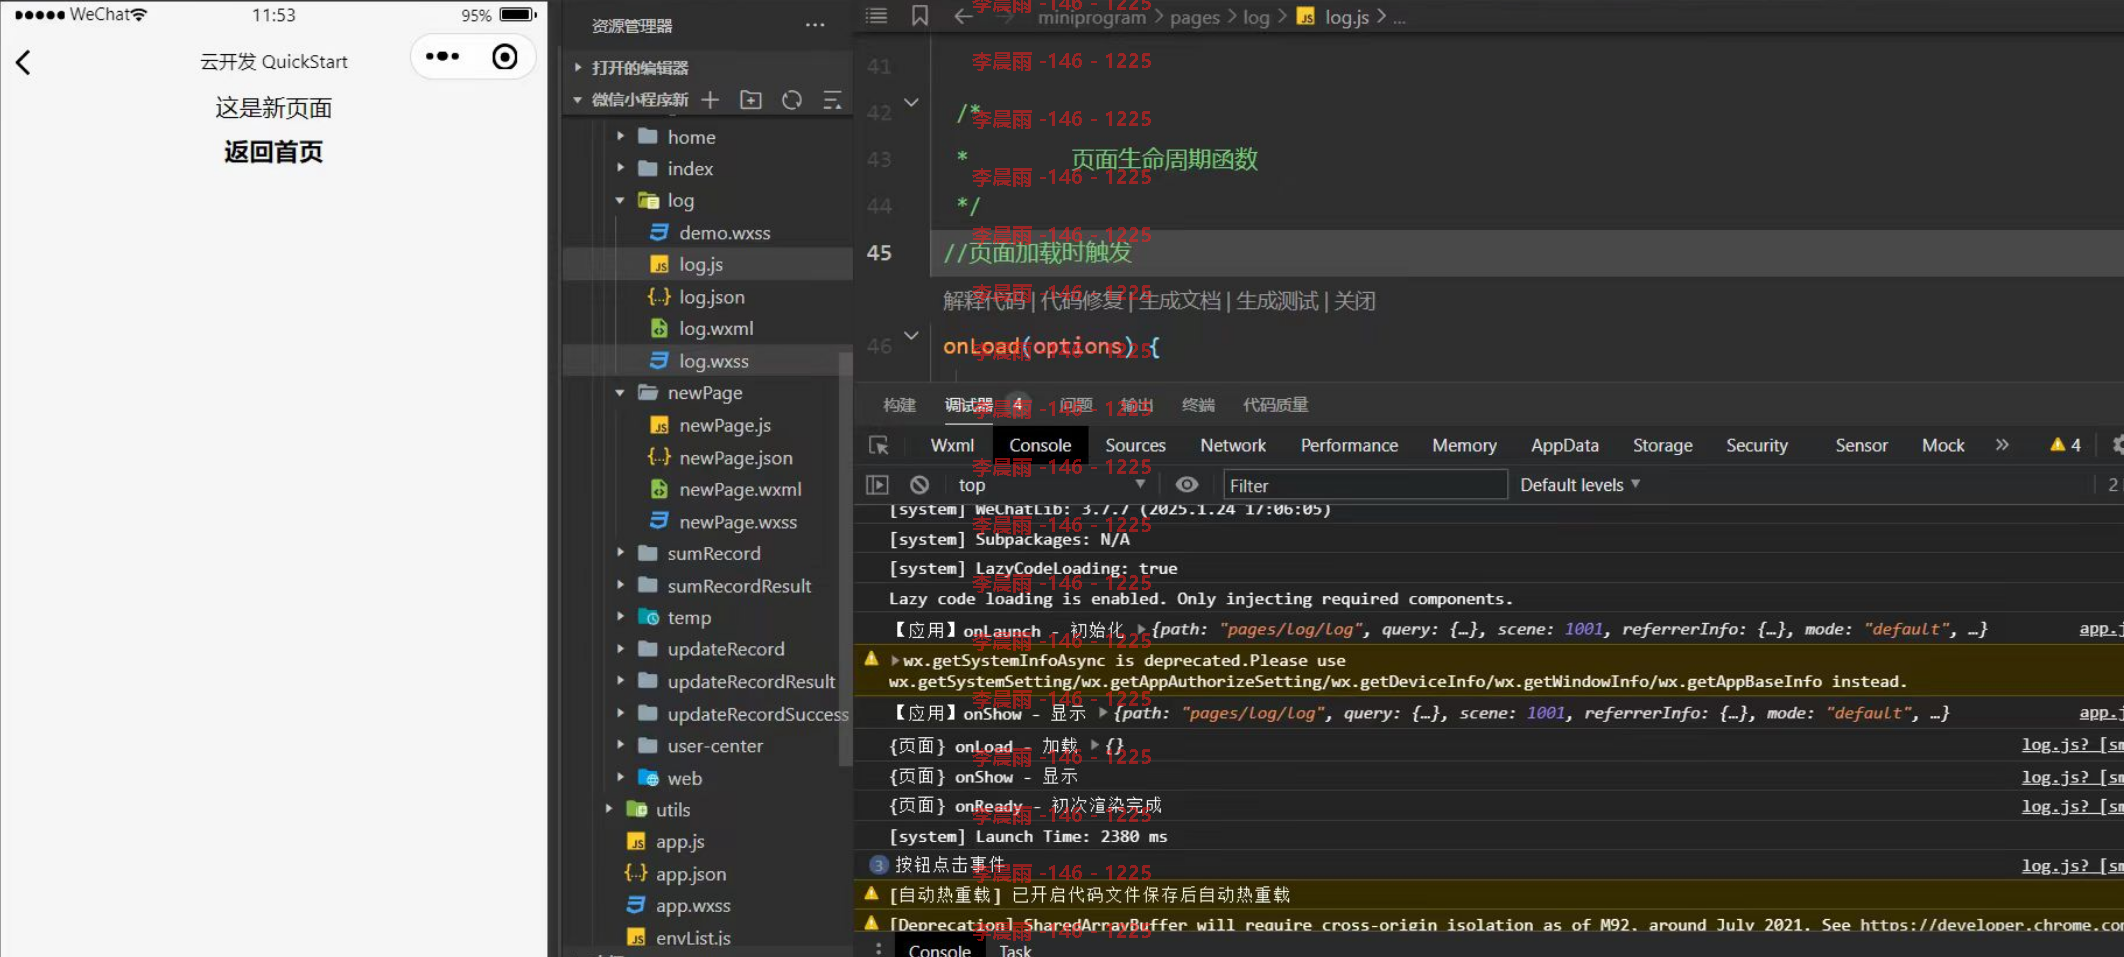
Task: Select the Task drawer tab
Action: tap(1014, 949)
